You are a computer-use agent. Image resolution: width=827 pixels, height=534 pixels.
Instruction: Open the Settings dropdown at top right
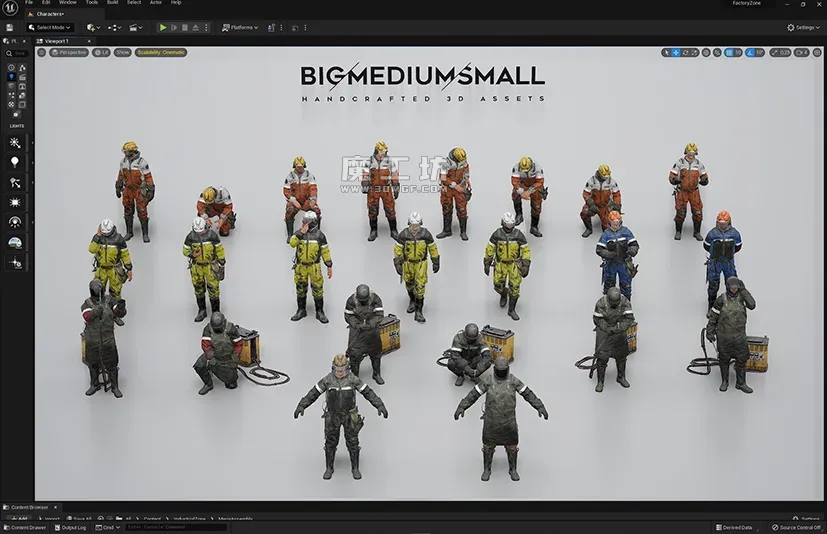804,27
